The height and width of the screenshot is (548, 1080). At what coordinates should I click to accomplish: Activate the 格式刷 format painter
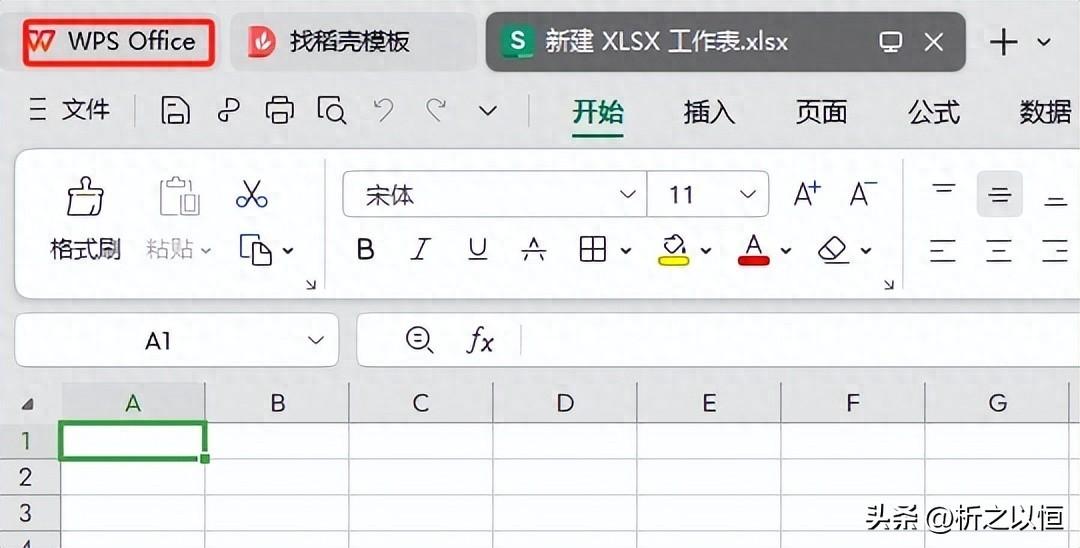click(85, 218)
